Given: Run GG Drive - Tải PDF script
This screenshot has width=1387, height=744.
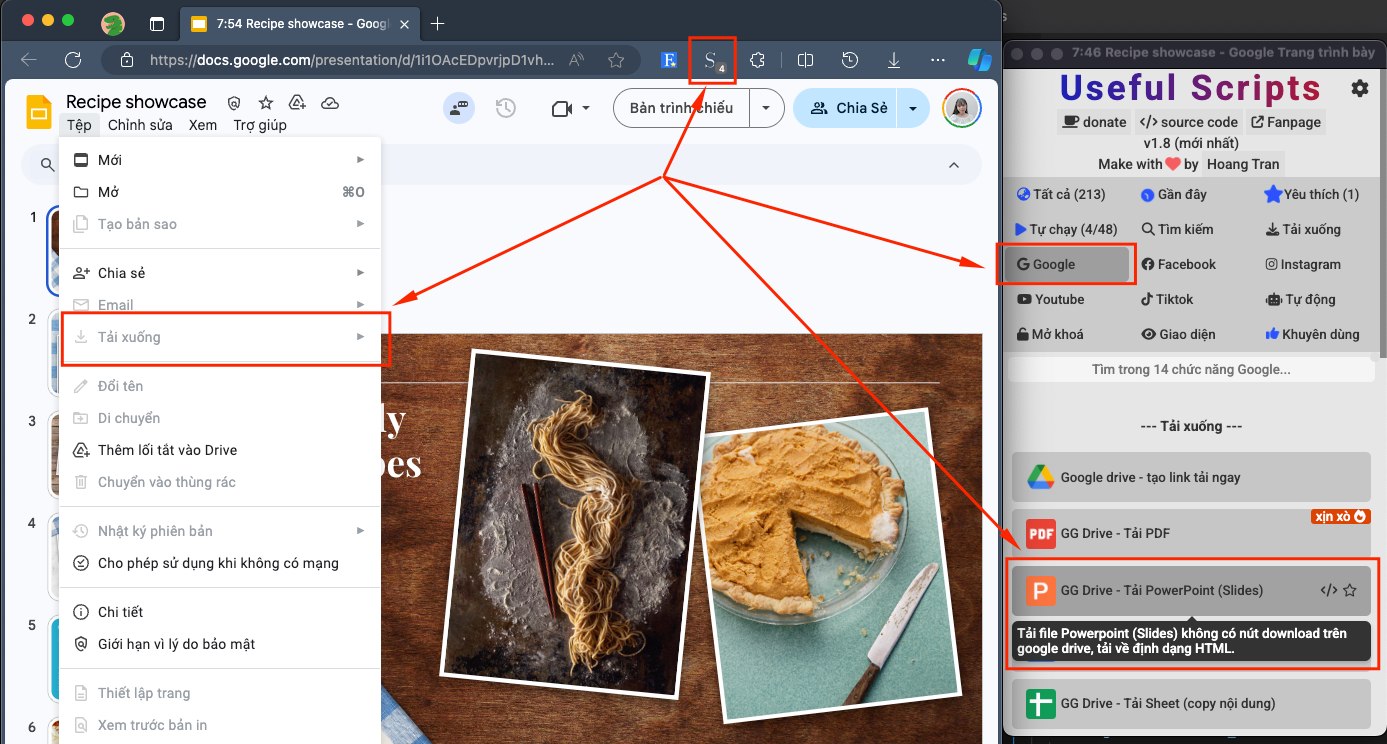Looking at the screenshot, I should 1191,533.
